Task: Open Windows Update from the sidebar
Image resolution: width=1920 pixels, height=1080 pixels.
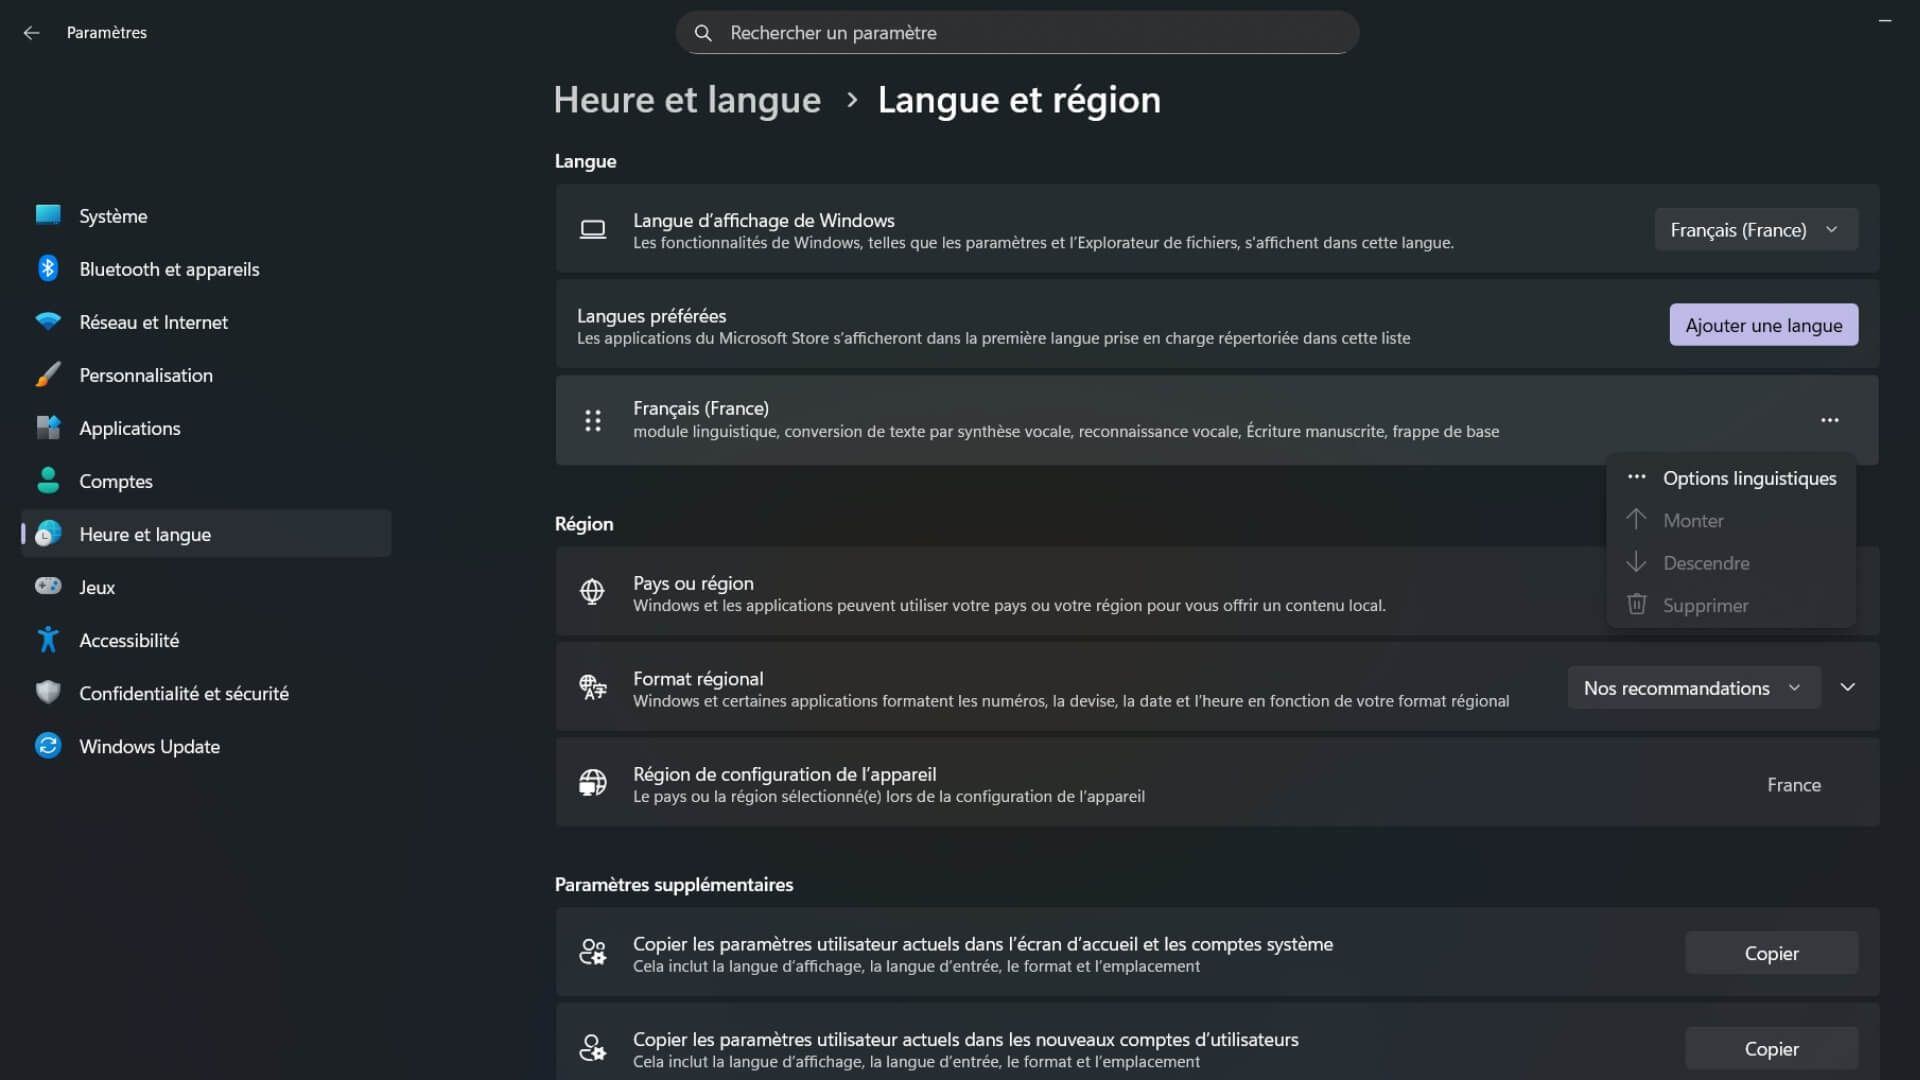Action: (x=47, y=745)
